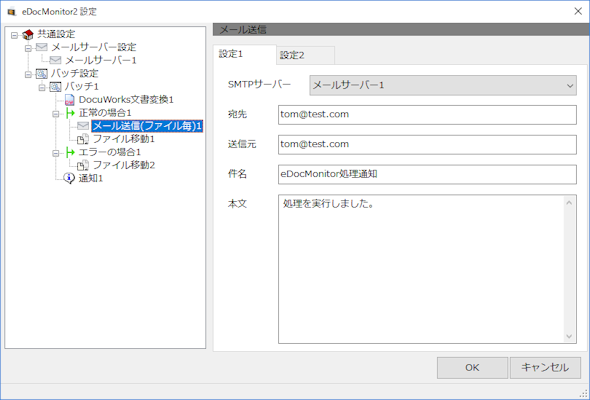Click the envelope icon next to メールサーバー1

55,60
